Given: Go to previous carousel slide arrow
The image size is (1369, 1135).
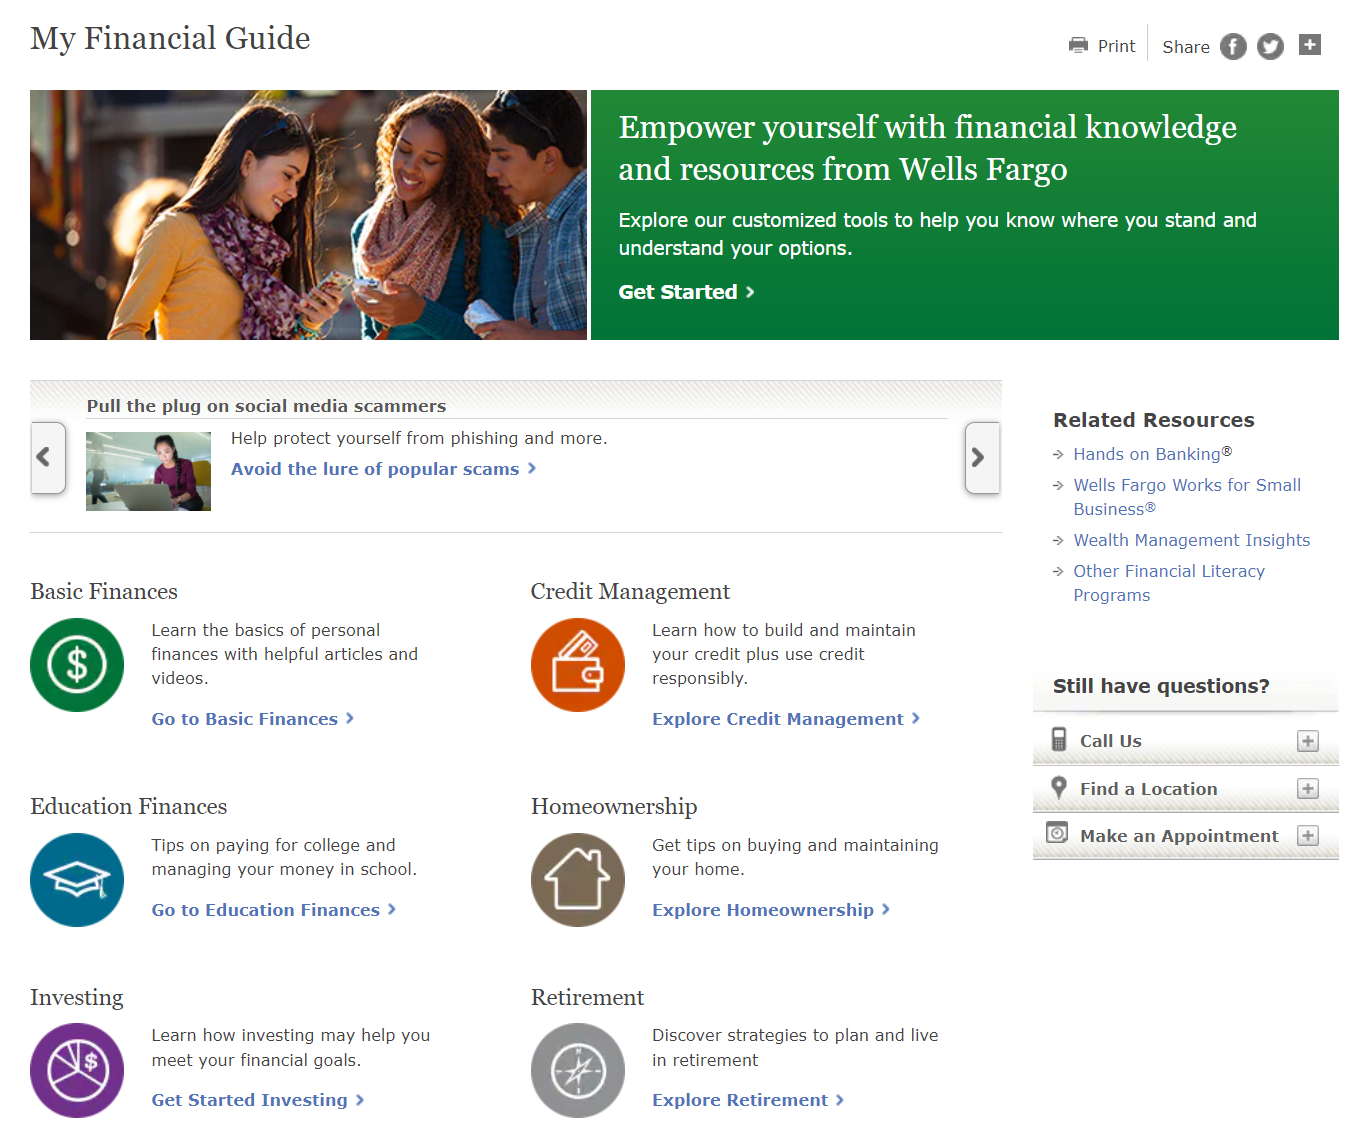Looking at the screenshot, I should 48,457.
